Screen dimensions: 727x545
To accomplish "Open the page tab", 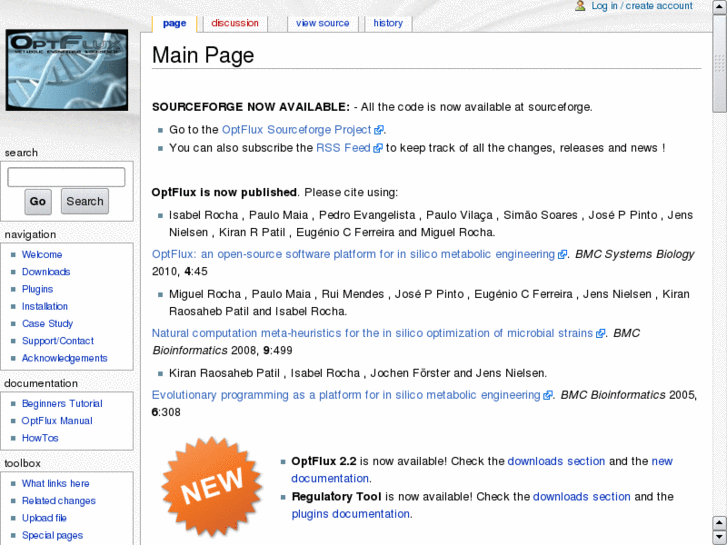I will tap(174, 23).
